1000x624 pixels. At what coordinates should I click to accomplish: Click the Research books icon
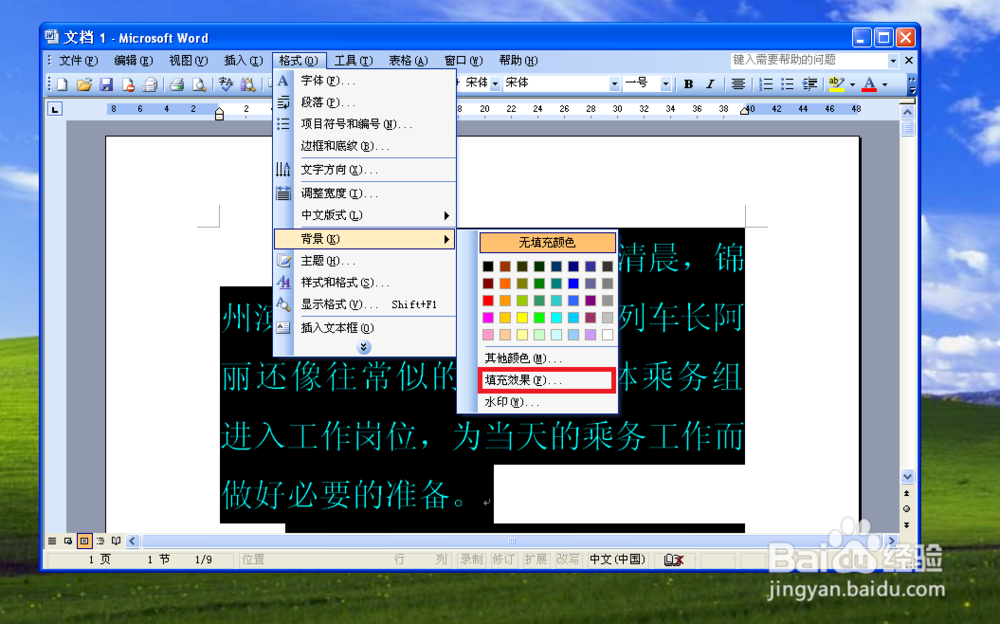tap(248, 84)
